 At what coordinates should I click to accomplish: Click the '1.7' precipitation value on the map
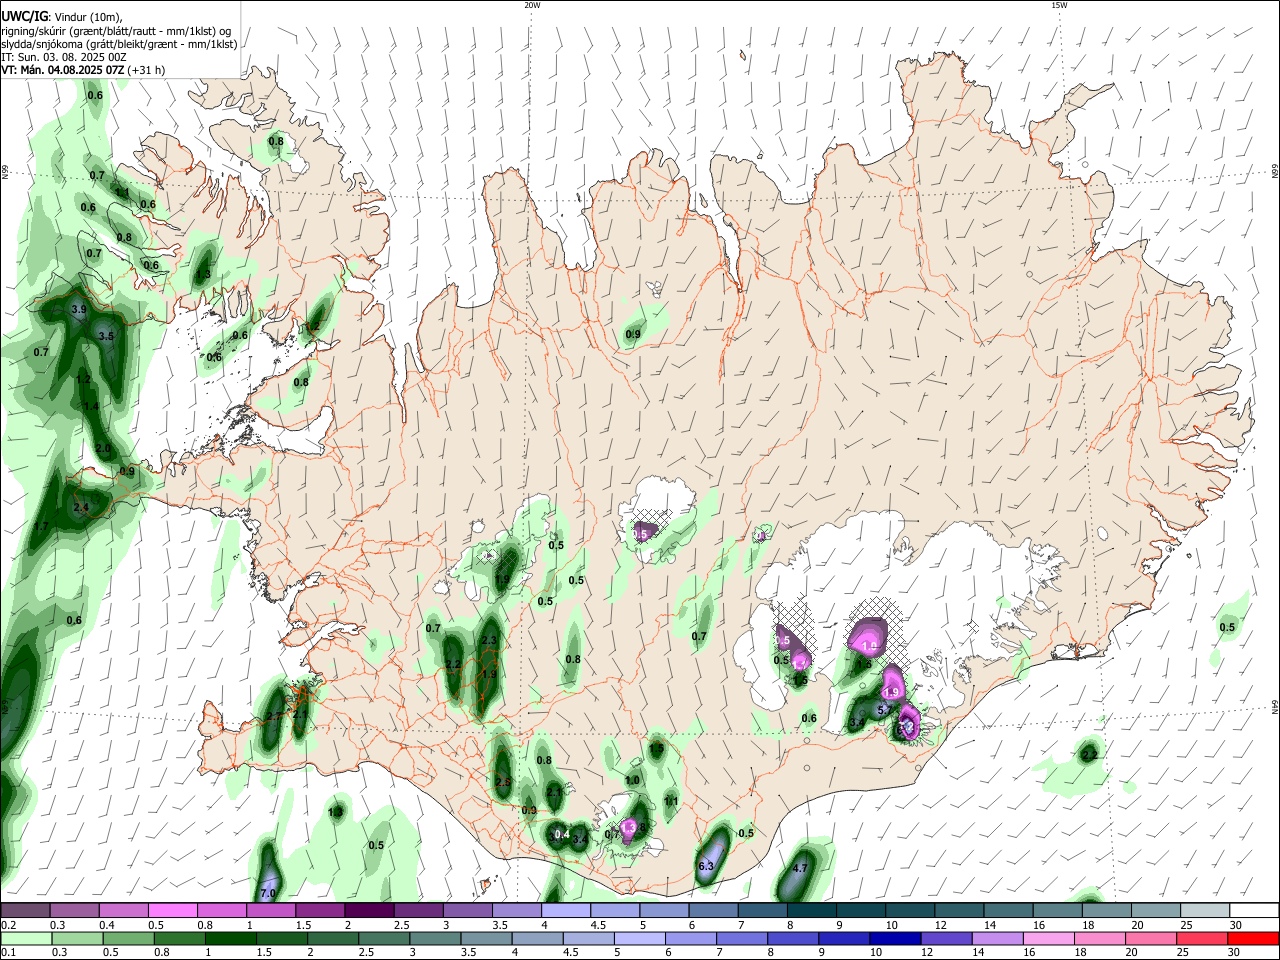[x=41, y=526]
